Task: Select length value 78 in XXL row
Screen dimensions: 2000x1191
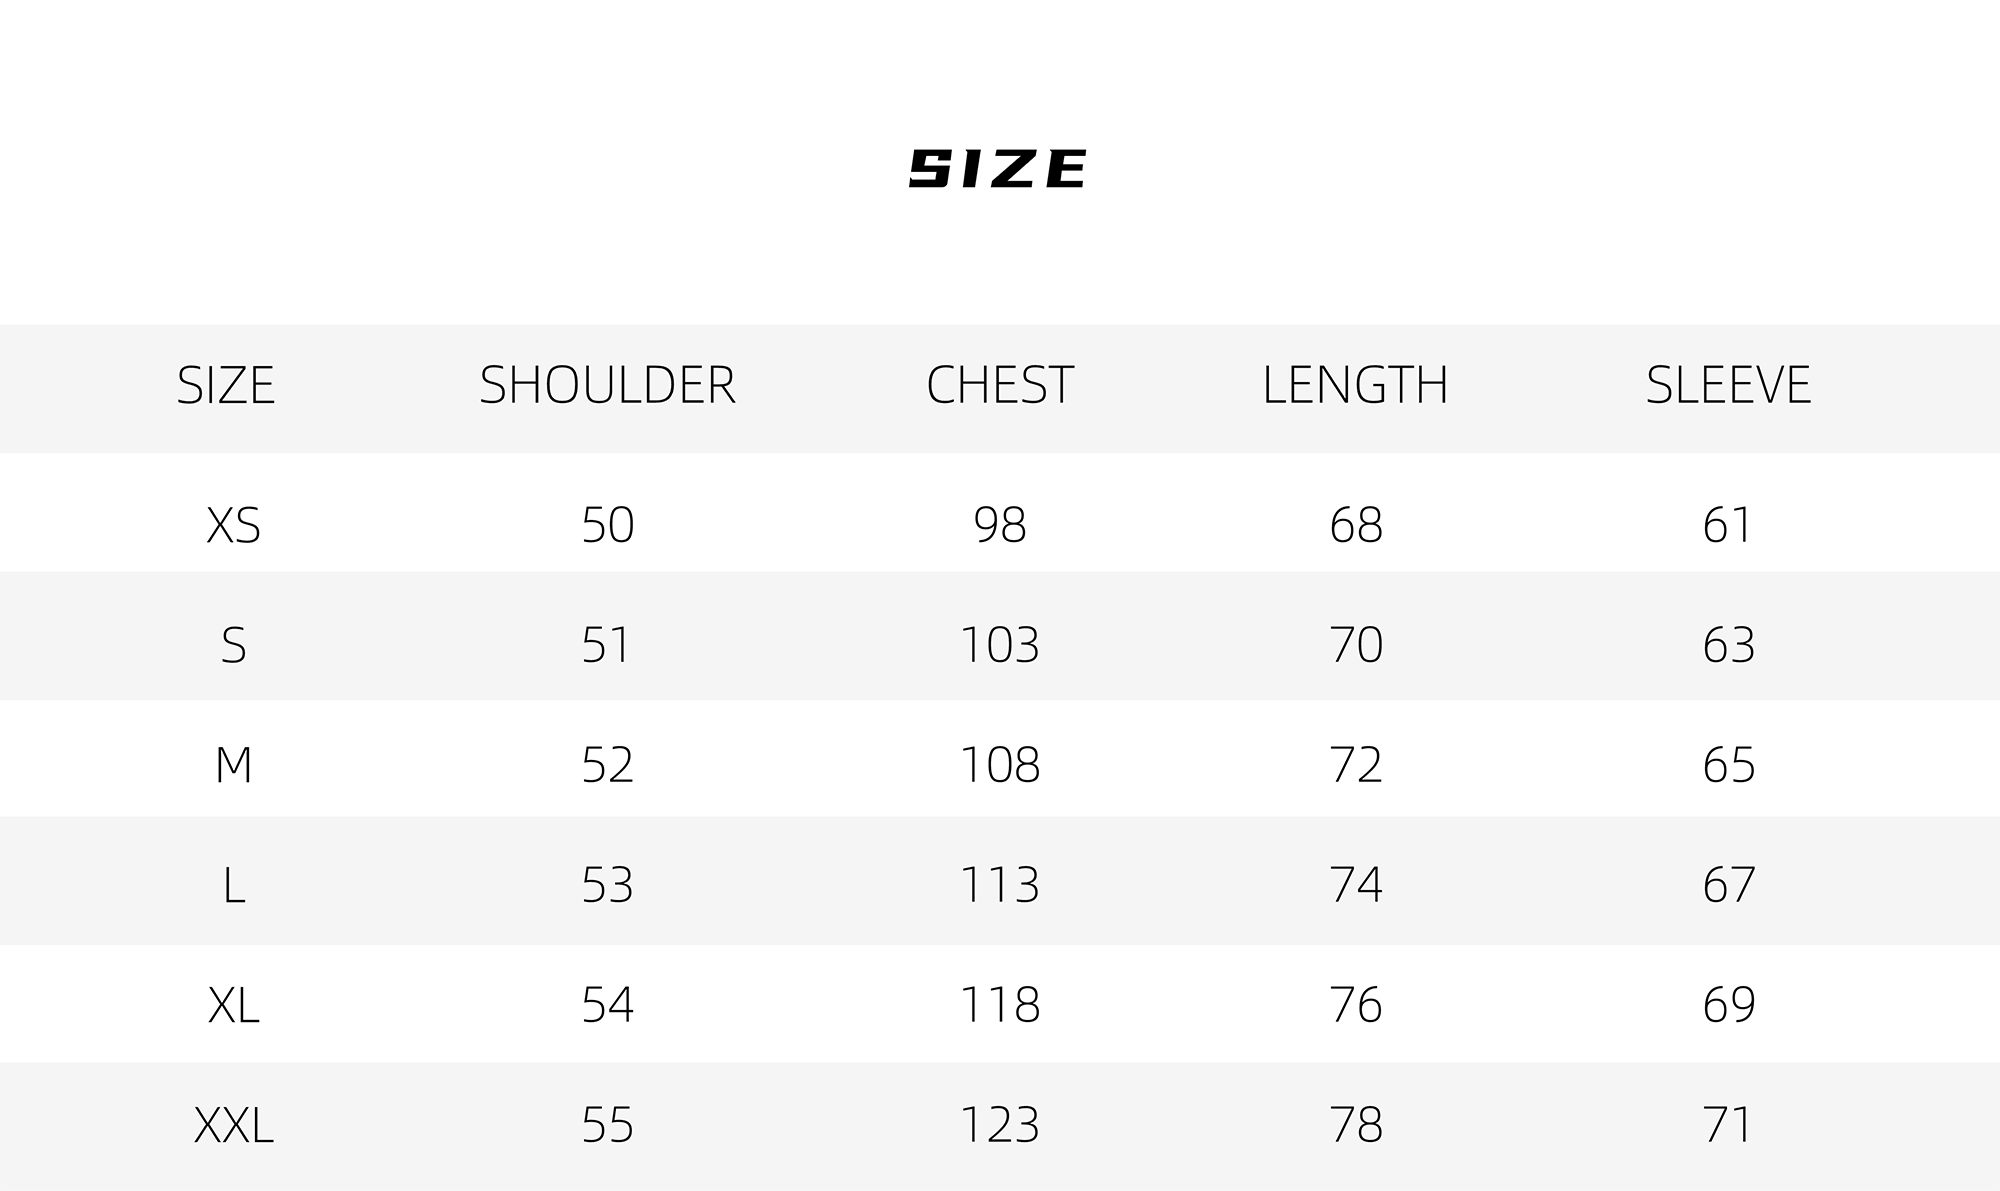Action: click(1356, 1125)
